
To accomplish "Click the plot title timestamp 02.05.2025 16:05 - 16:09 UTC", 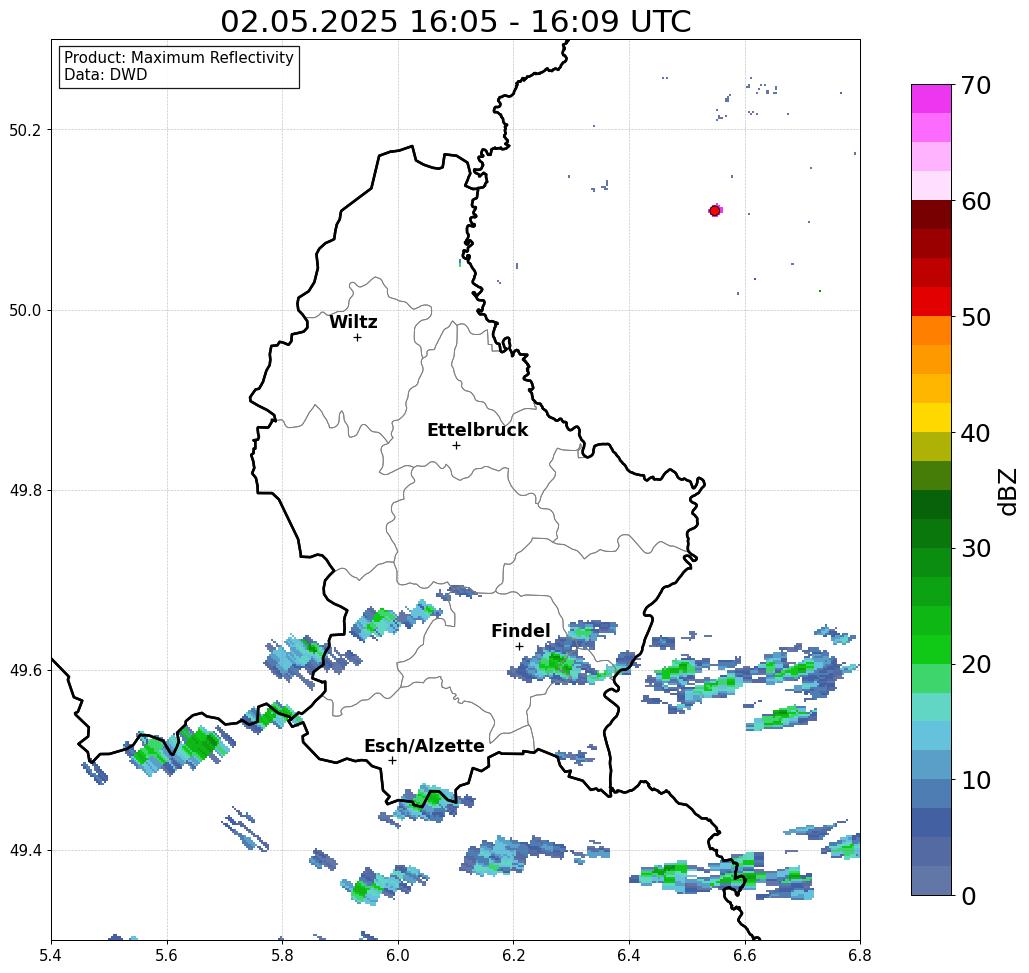I will tap(455, 21).
